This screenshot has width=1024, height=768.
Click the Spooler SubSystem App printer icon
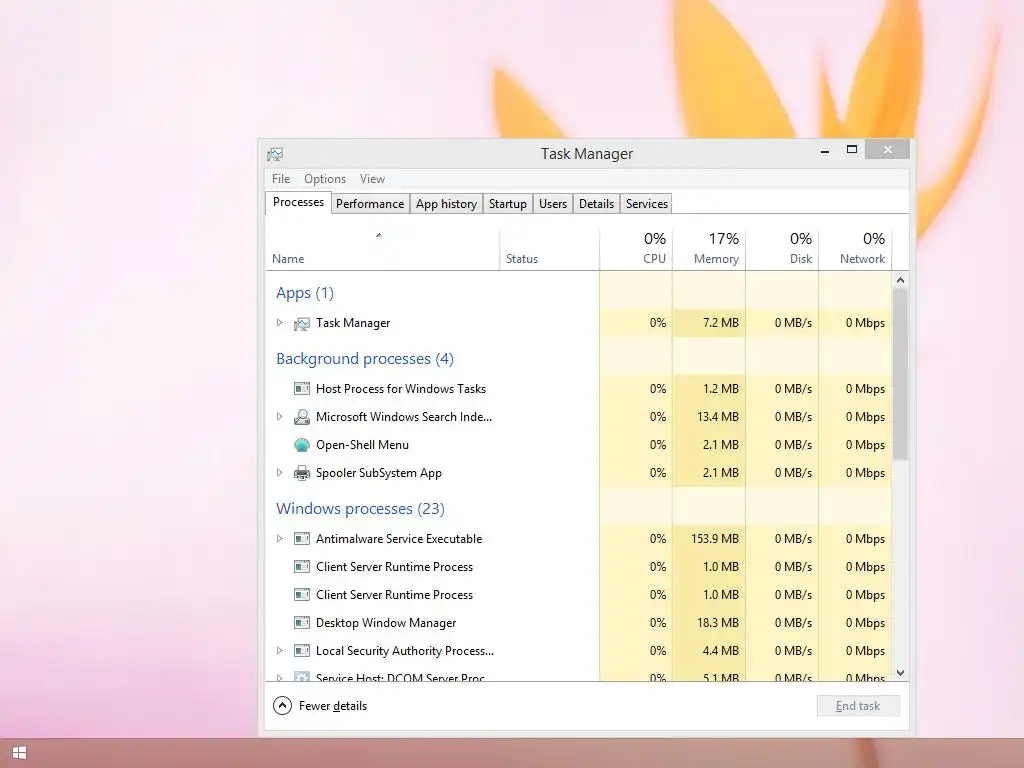pos(302,473)
